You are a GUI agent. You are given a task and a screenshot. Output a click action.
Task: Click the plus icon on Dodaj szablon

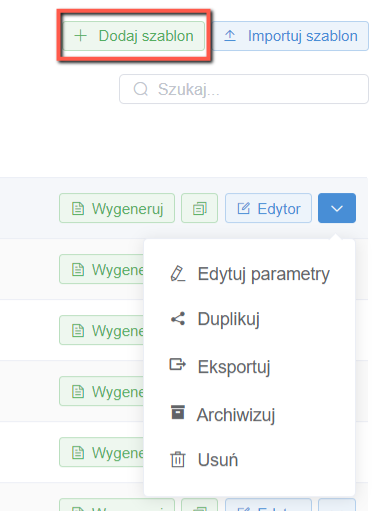coord(80,36)
